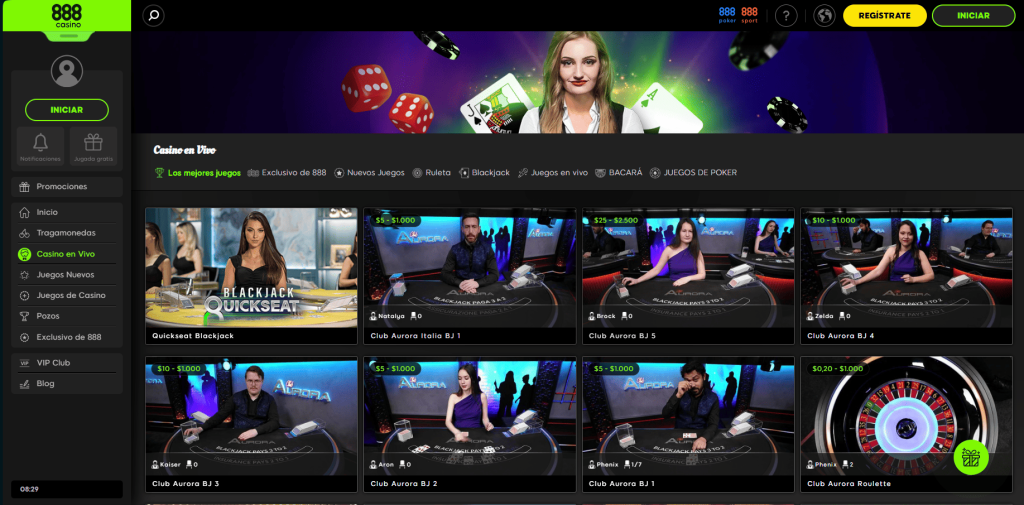
Task: Click the $25 - $2.500 bet limit label
Action: (x=616, y=220)
